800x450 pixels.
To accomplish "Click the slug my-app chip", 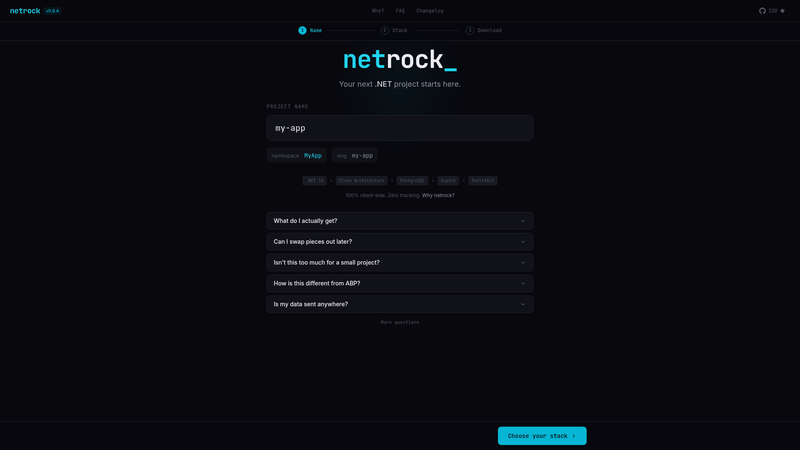I will (x=355, y=156).
